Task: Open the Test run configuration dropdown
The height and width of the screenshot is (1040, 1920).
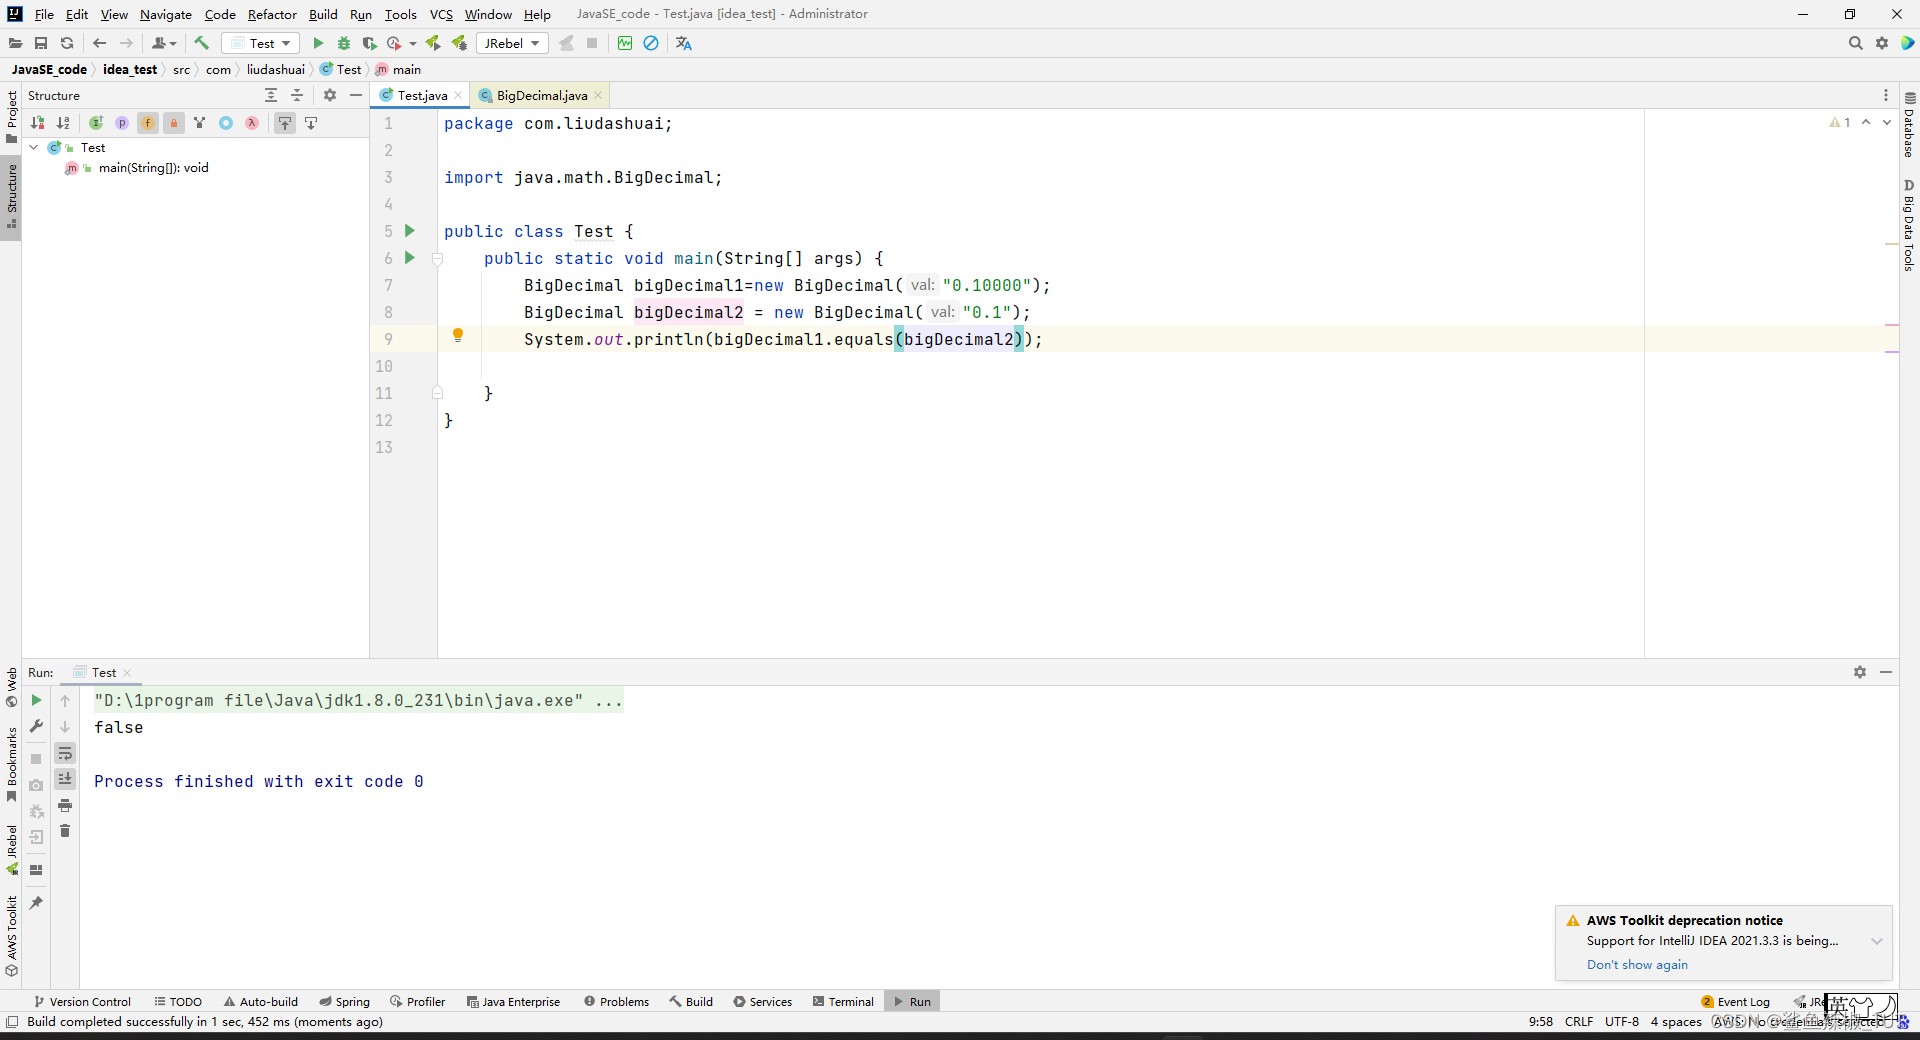Action: [x=260, y=43]
